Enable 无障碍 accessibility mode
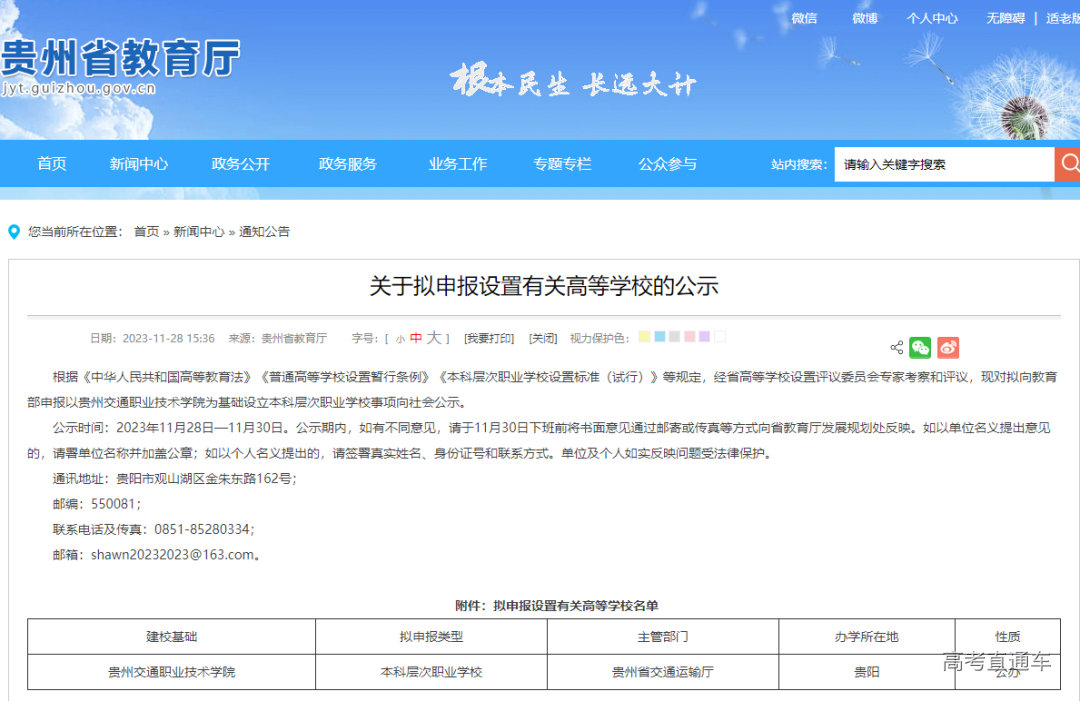Screen dimensions: 1080x701 tap(1008, 18)
